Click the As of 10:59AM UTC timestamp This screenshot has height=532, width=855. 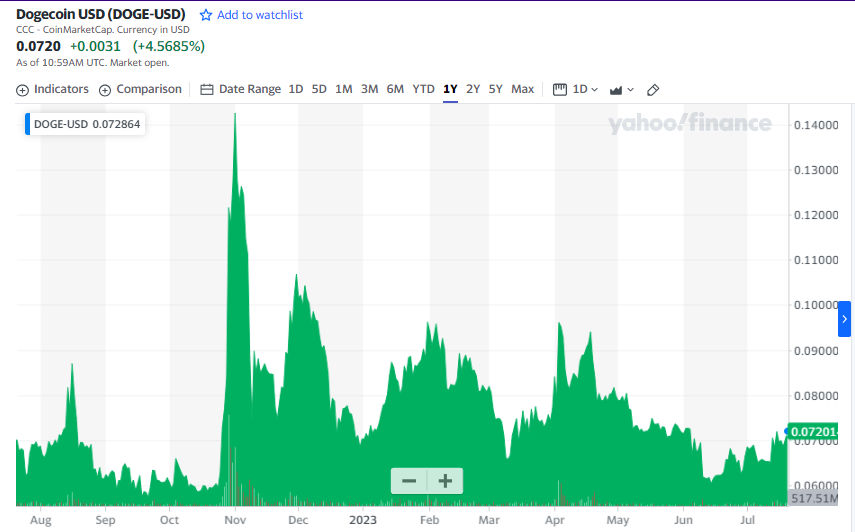click(93, 63)
